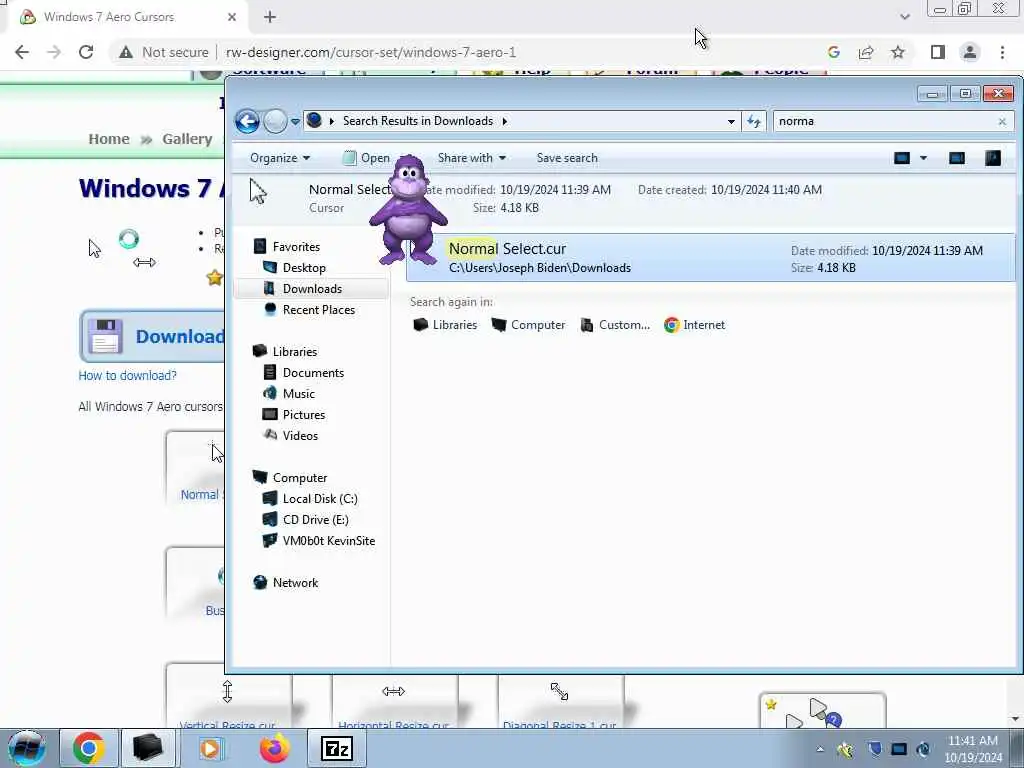Click Chrome back arrow
This screenshot has width=1024, height=768.
tap(22, 52)
